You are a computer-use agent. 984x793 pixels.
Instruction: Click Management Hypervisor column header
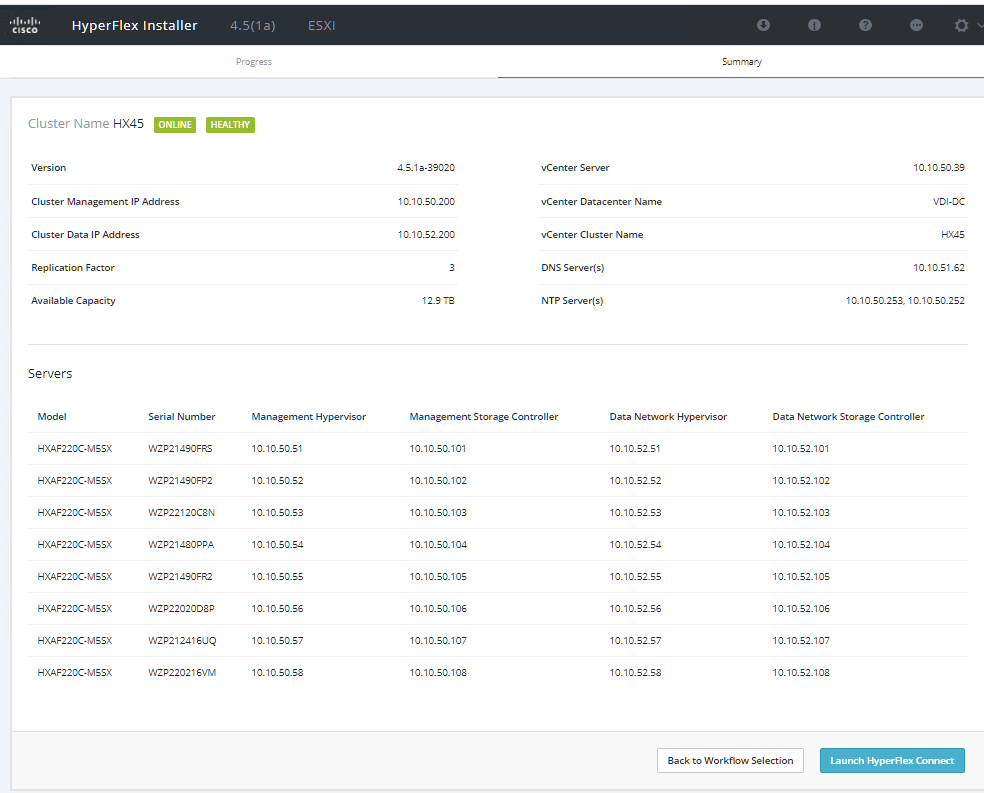click(309, 417)
